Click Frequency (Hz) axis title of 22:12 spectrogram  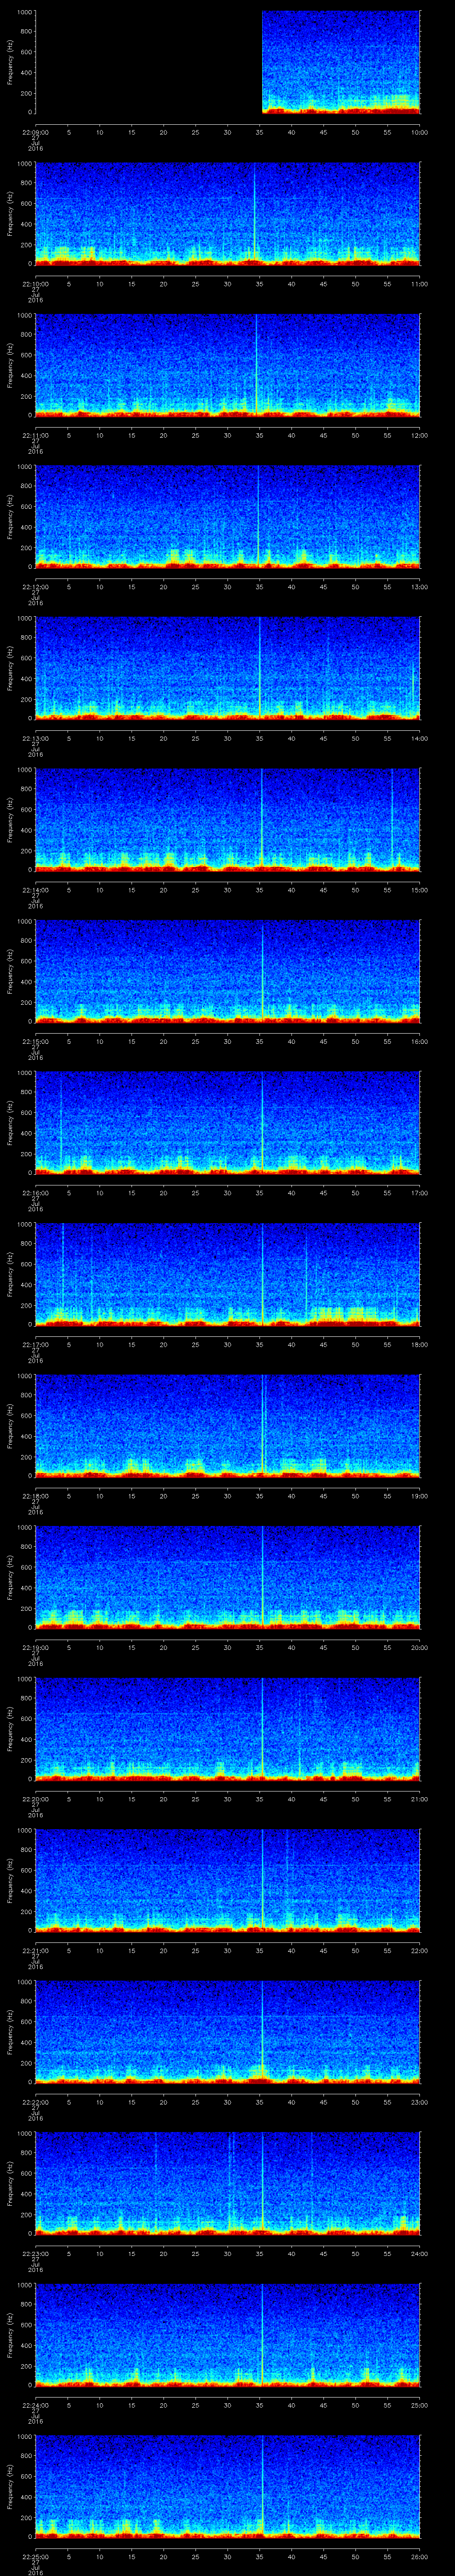point(10,515)
